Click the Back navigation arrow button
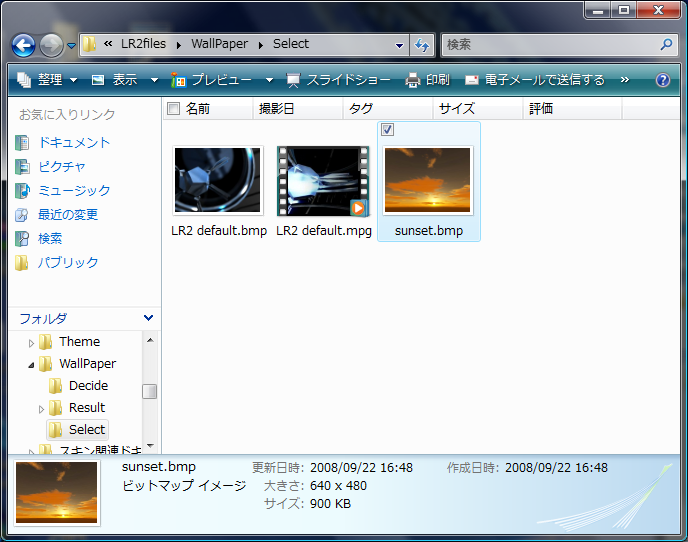688x542 pixels. tap(24, 45)
